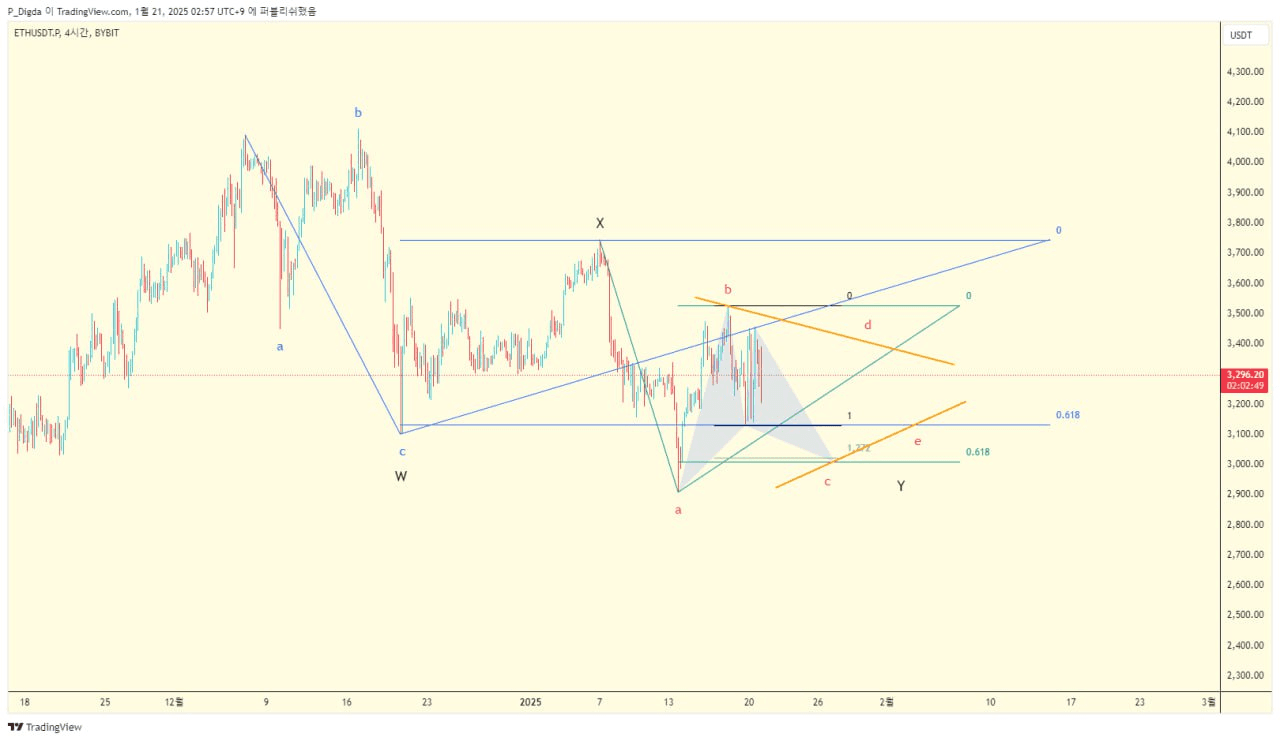Click the blue 0.618 Fibonacci level label

1067,415
